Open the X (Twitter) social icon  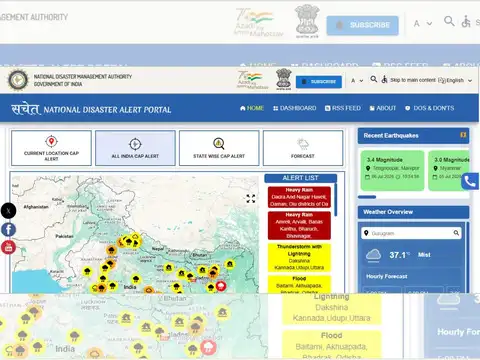pyautogui.click(x=8, y=211)
